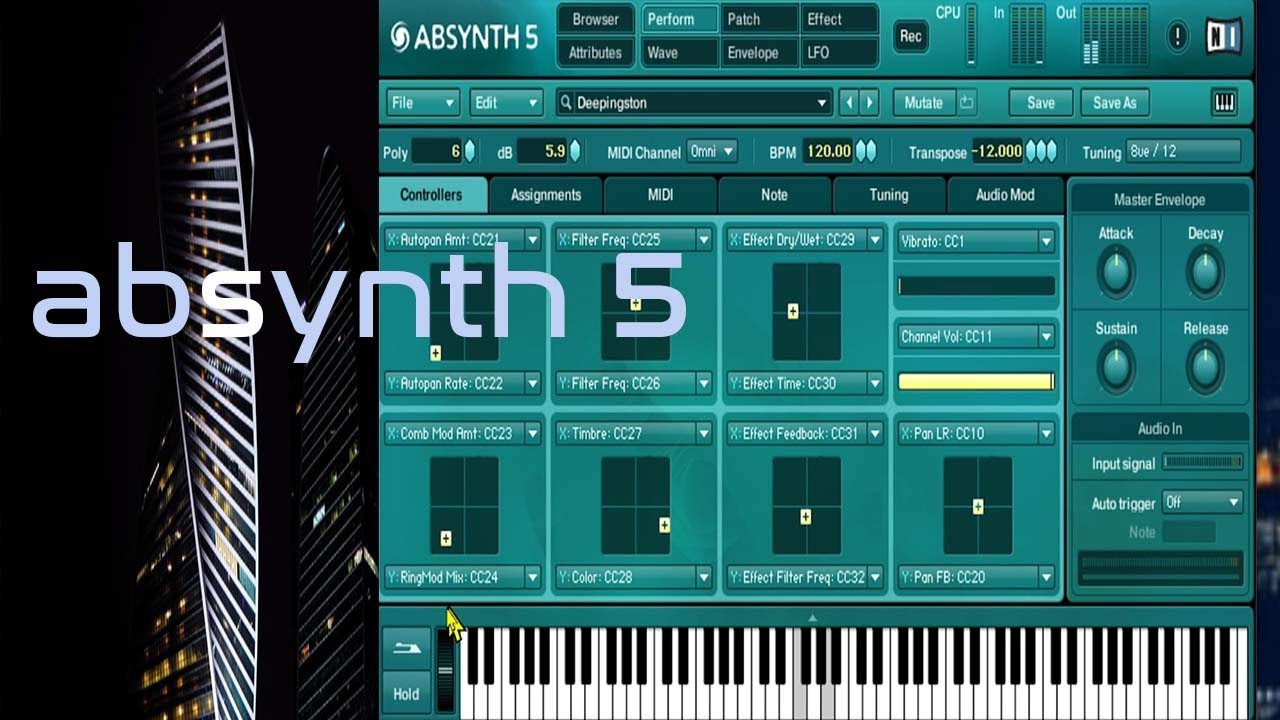Switch to the Browser page
The width and height of the screenshot is (1280, 720).
coord(595,19)
